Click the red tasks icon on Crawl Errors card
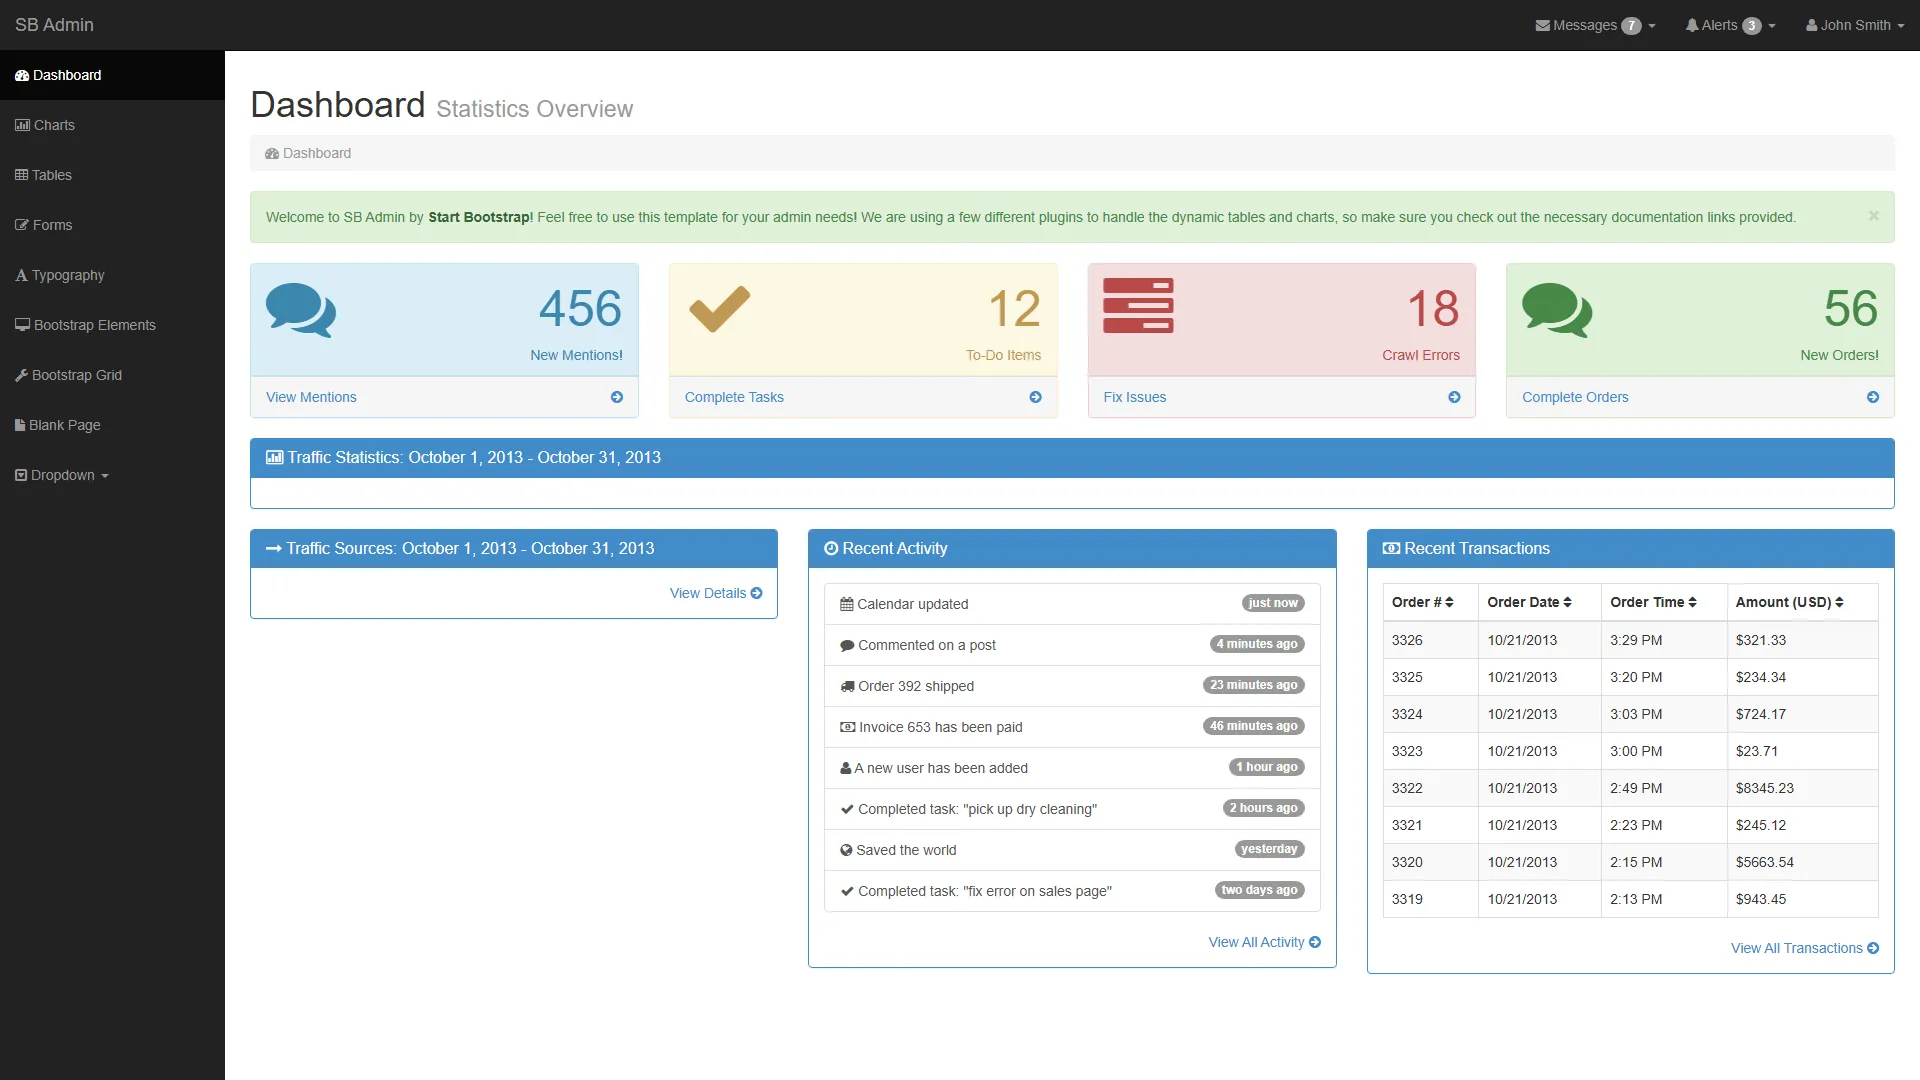1920x1080 pixels. pyautogui.click(x=1138, y=306)
